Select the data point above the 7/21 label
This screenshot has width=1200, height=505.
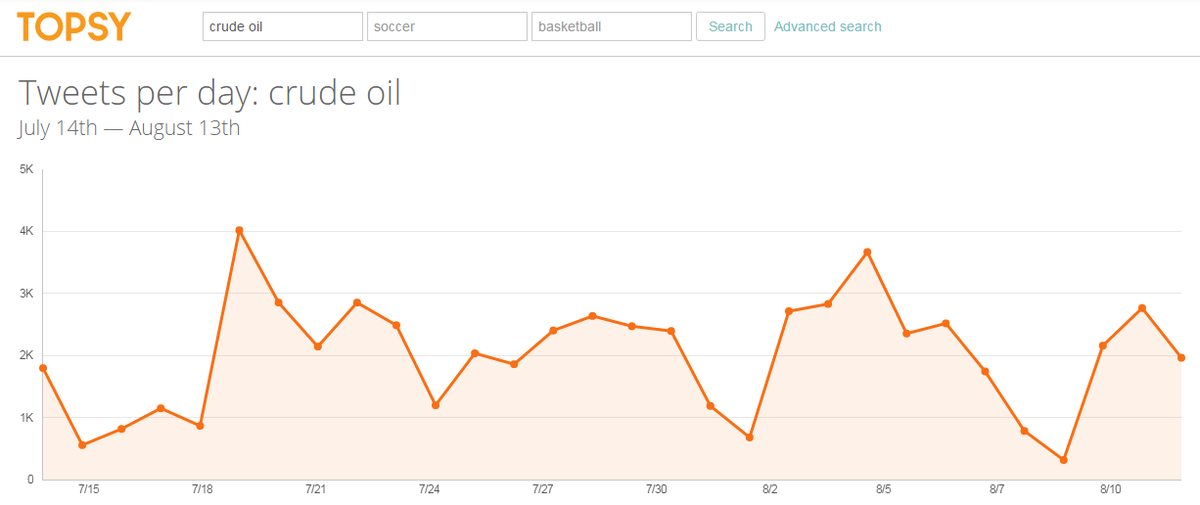pos(317,346)
